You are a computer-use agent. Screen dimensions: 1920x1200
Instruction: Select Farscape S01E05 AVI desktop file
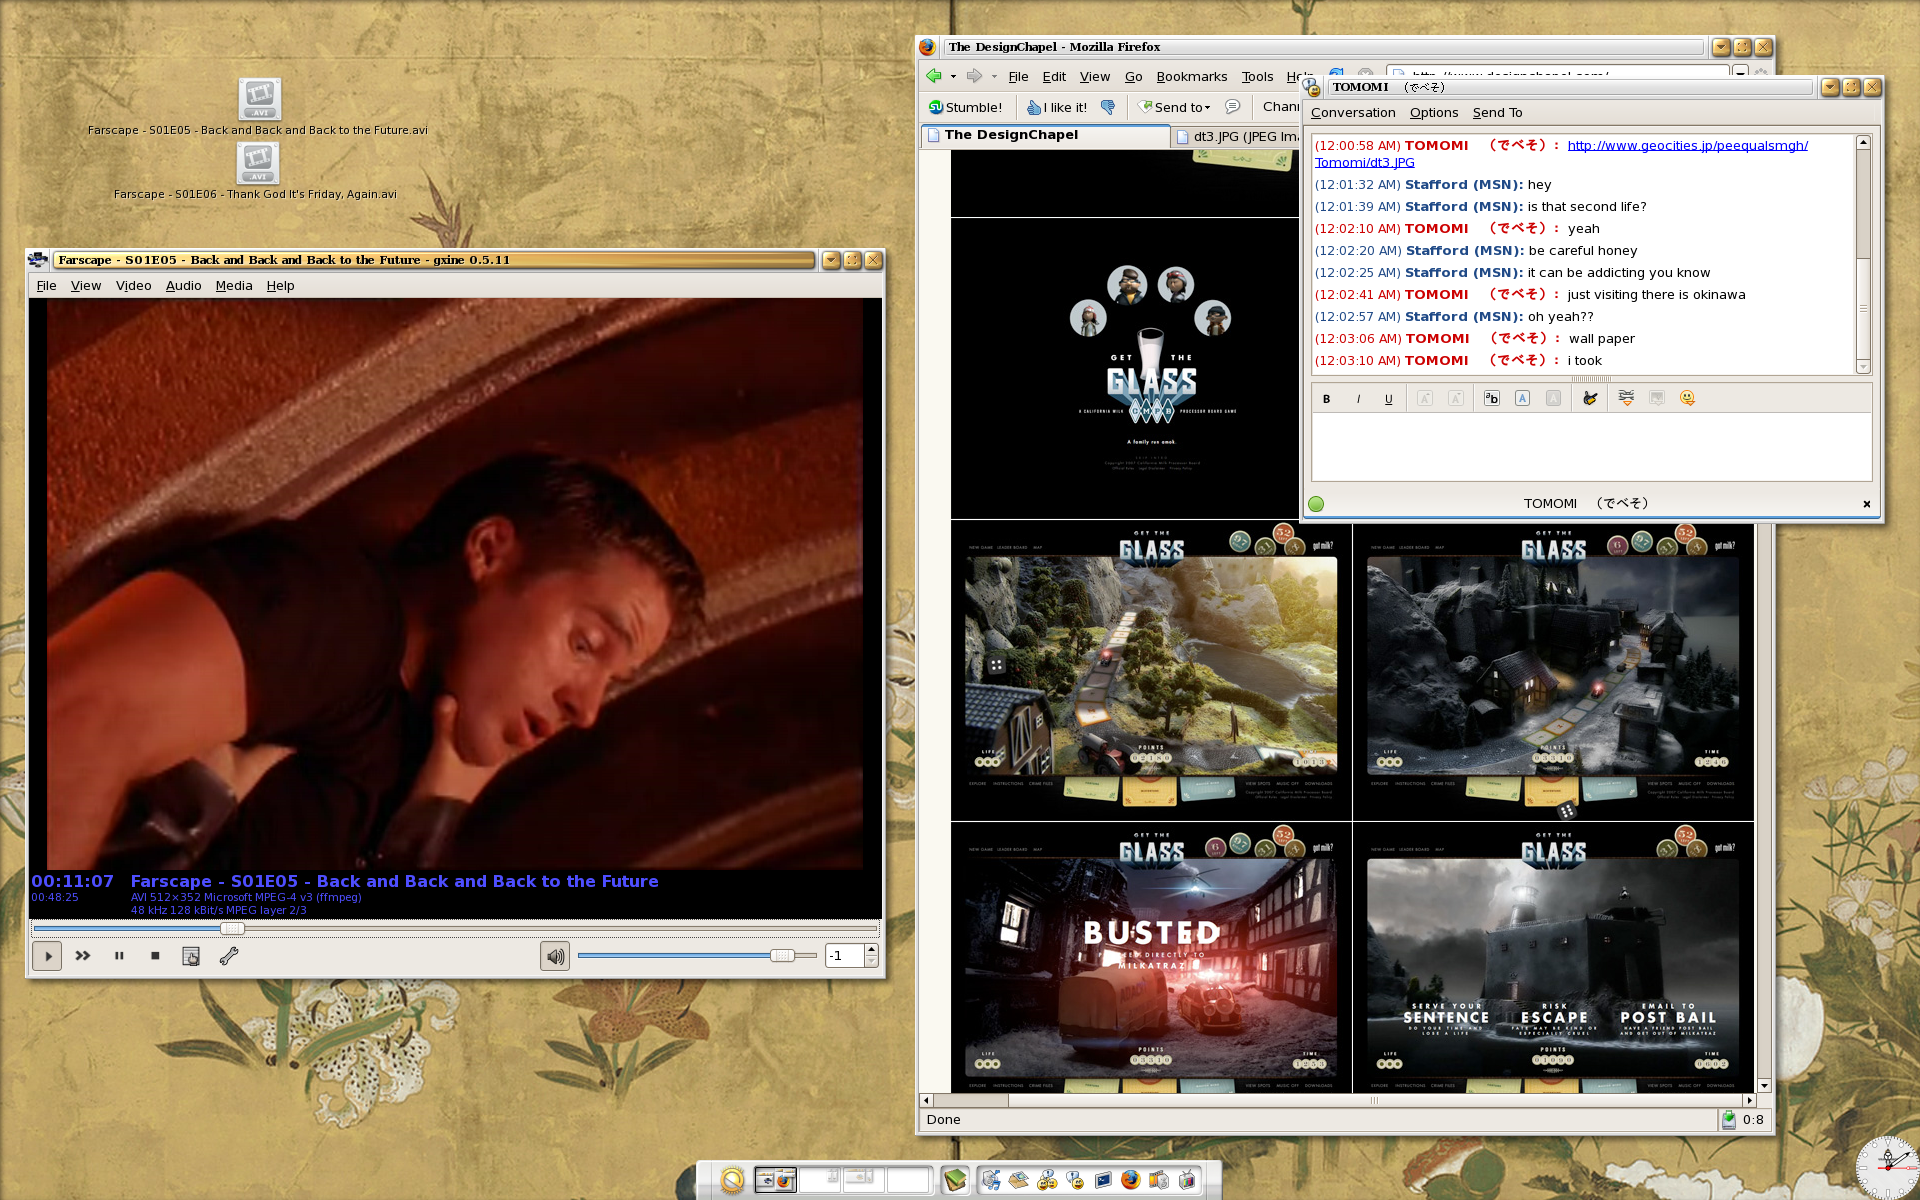[258, 108]
